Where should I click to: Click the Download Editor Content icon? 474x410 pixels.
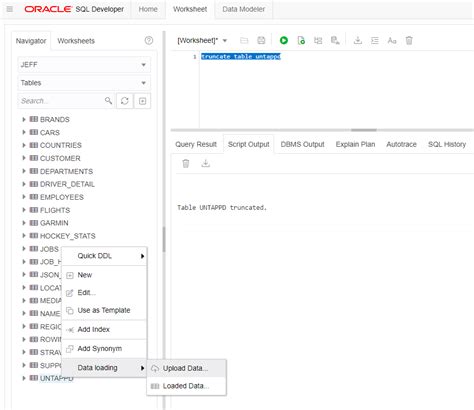tap(358, 40)
